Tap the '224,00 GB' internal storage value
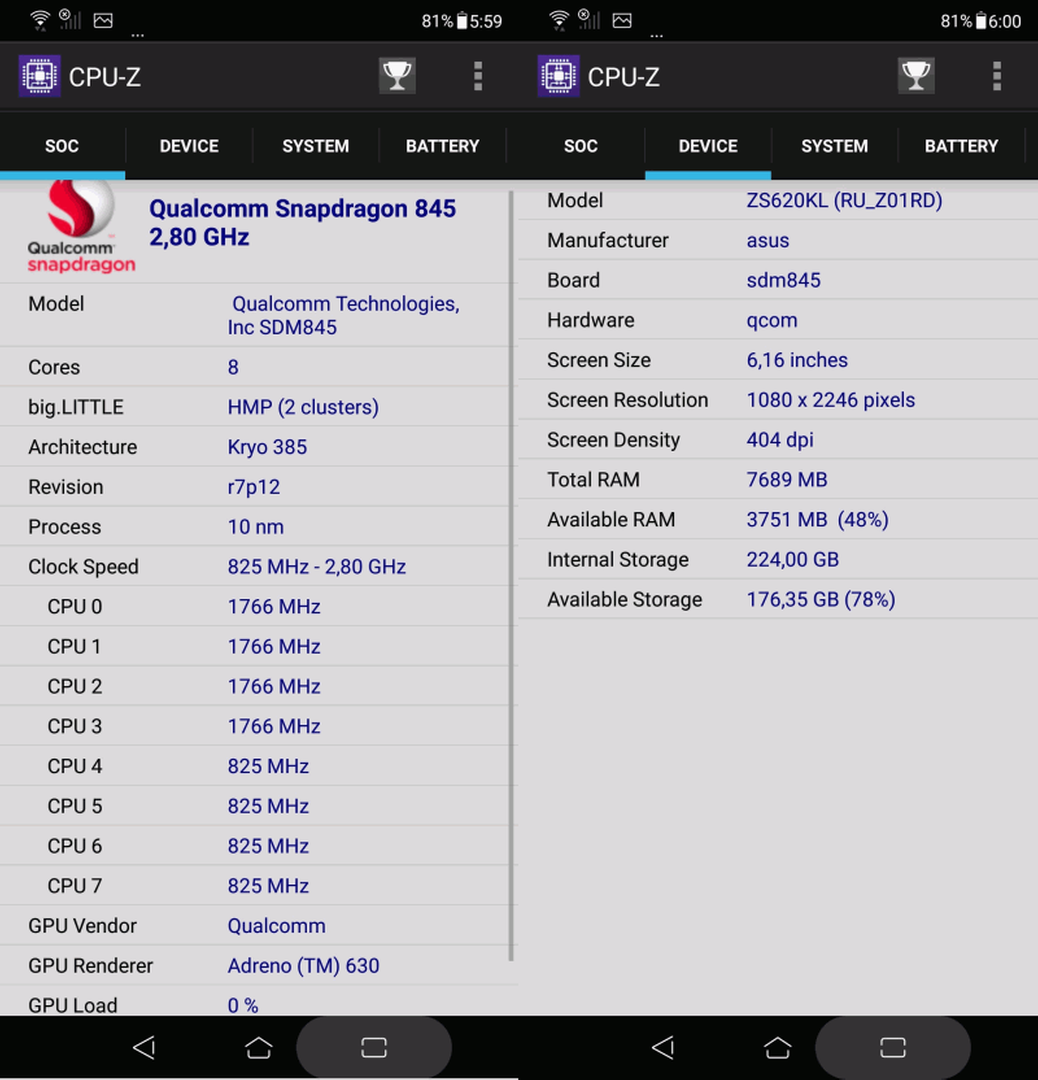 click(x=793, y=560)
